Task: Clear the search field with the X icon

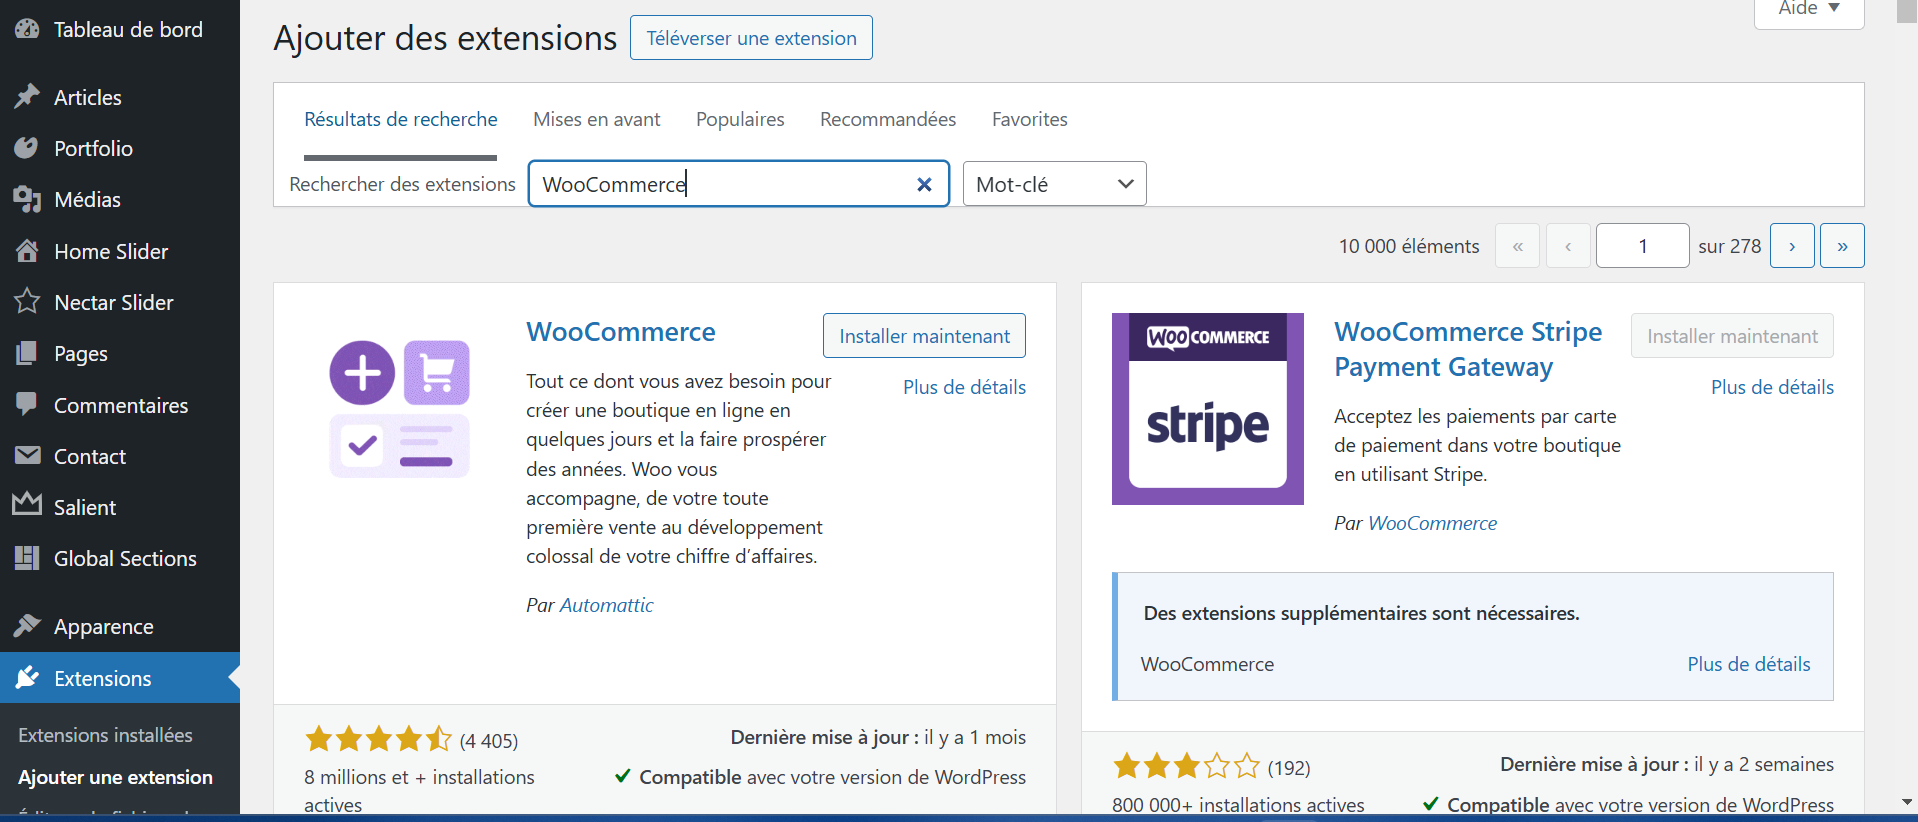Action: (x=924, y=184)
